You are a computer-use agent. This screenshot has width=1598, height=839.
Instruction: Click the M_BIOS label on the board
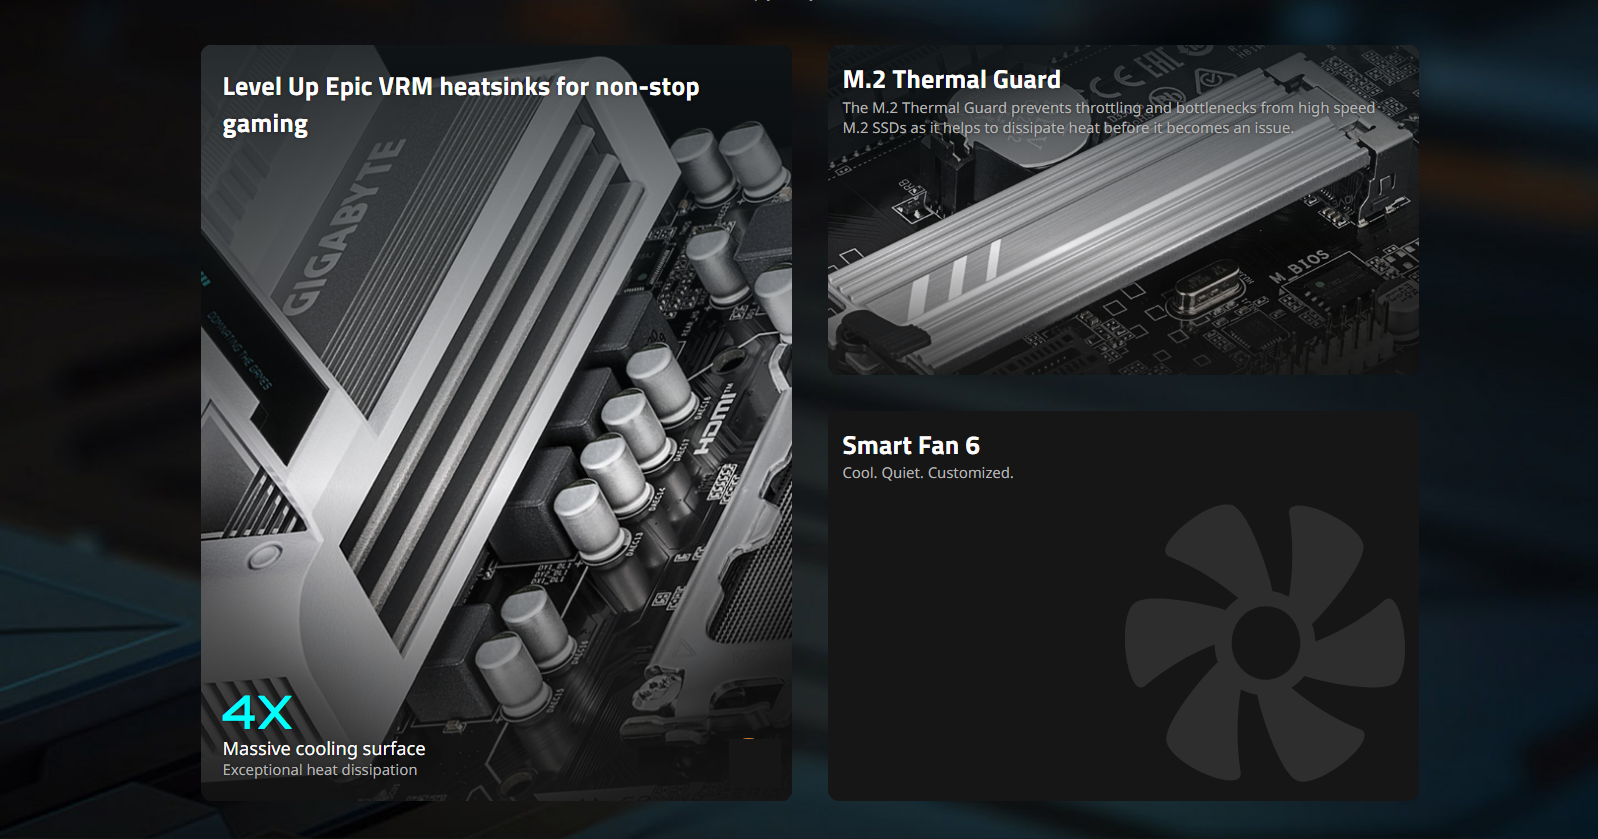[1299, 264]
